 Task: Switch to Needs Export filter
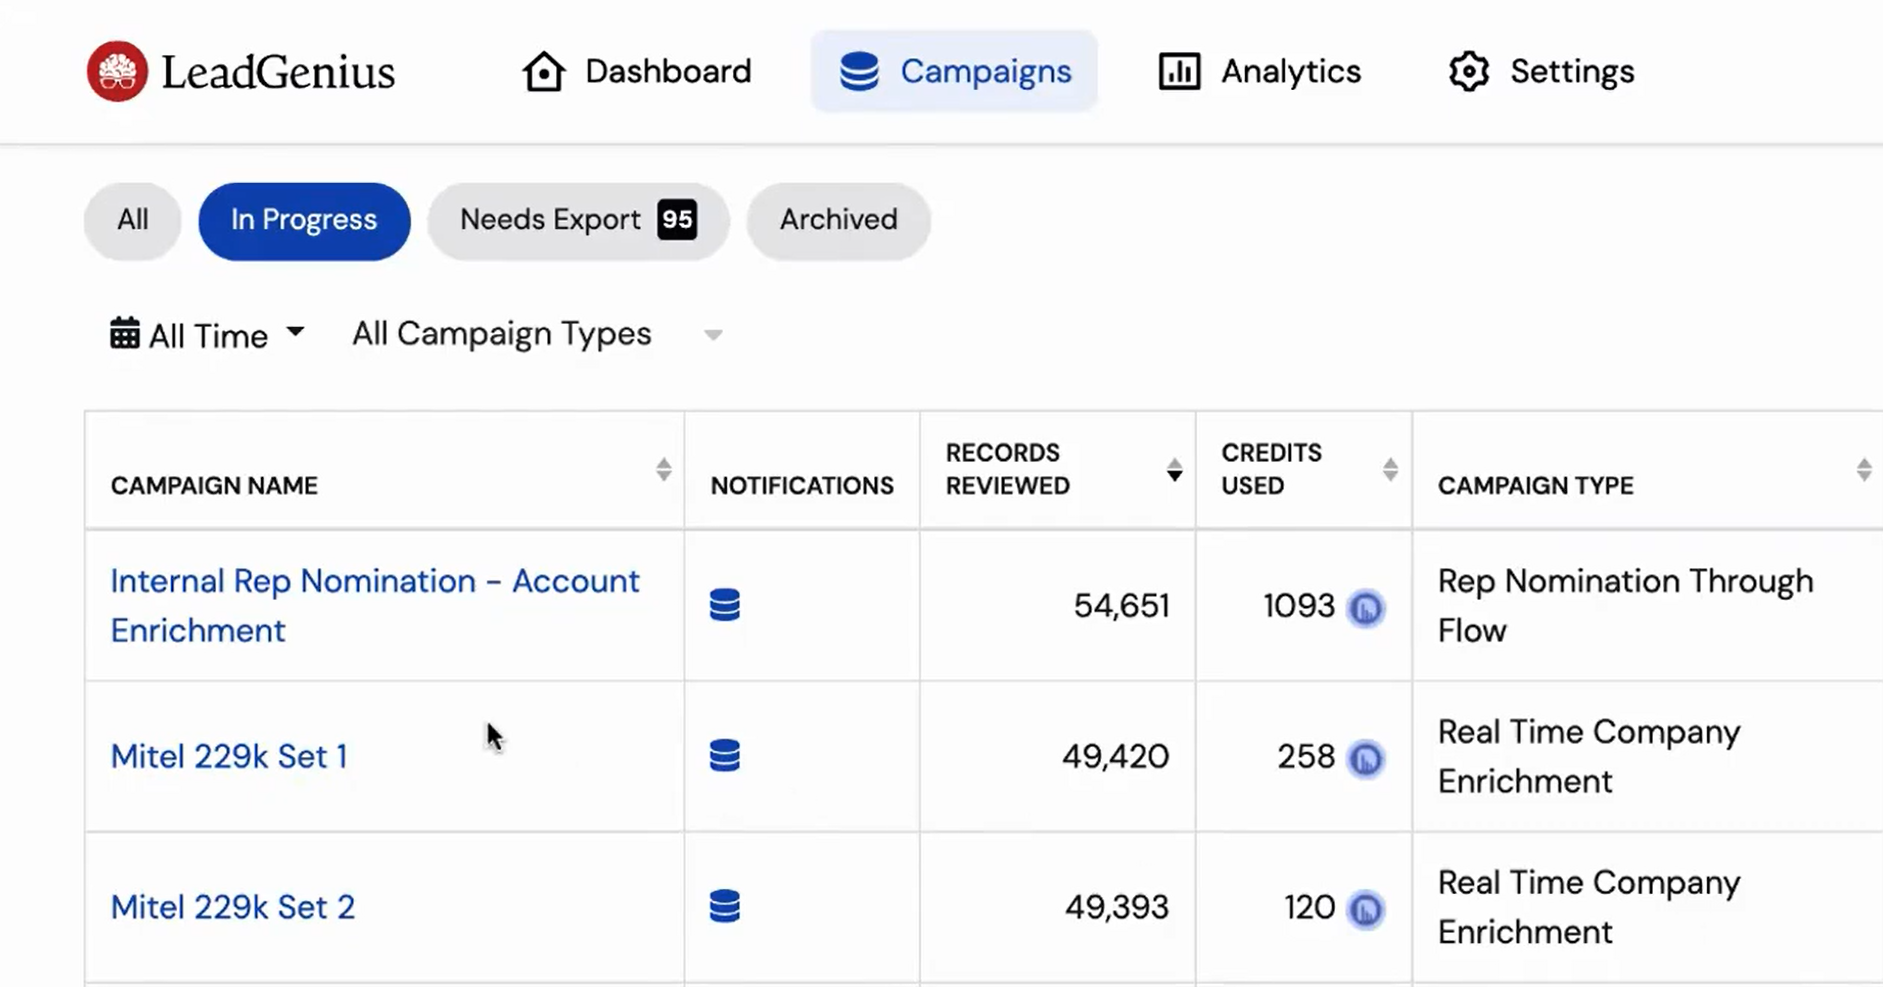[x=578, y=221]
